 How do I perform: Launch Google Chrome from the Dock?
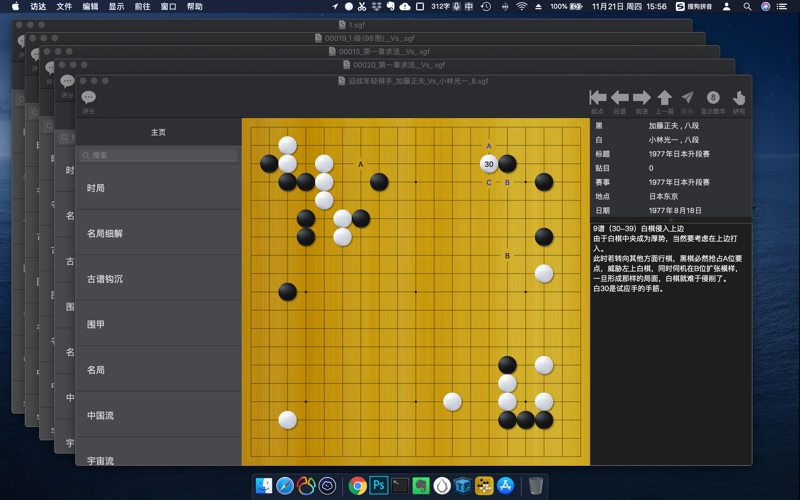click(x=358, y=485)
